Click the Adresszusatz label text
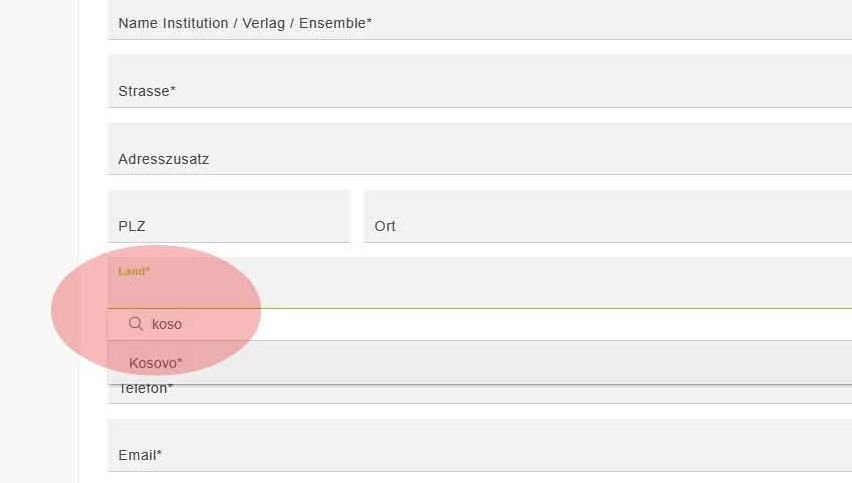Image resolution: width=852 pixels, height=483 pixels. point(164,159)
